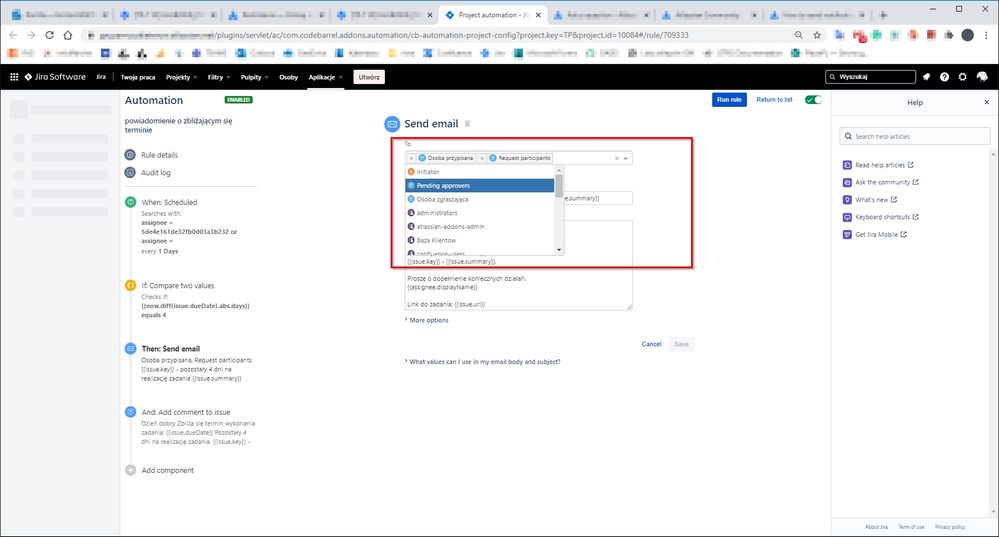Click the Run rule button
Image resolution: width=999 pixels, height=537 pixels.
point(729,99)
